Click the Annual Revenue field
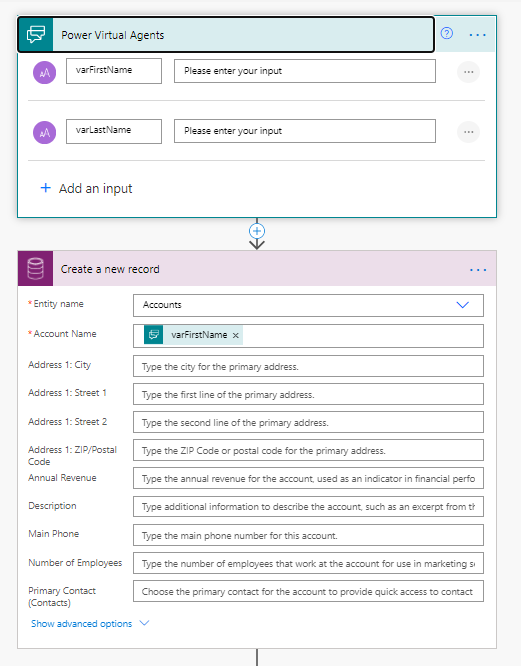This screenshot has width=521, height=666. click(308, 478)
